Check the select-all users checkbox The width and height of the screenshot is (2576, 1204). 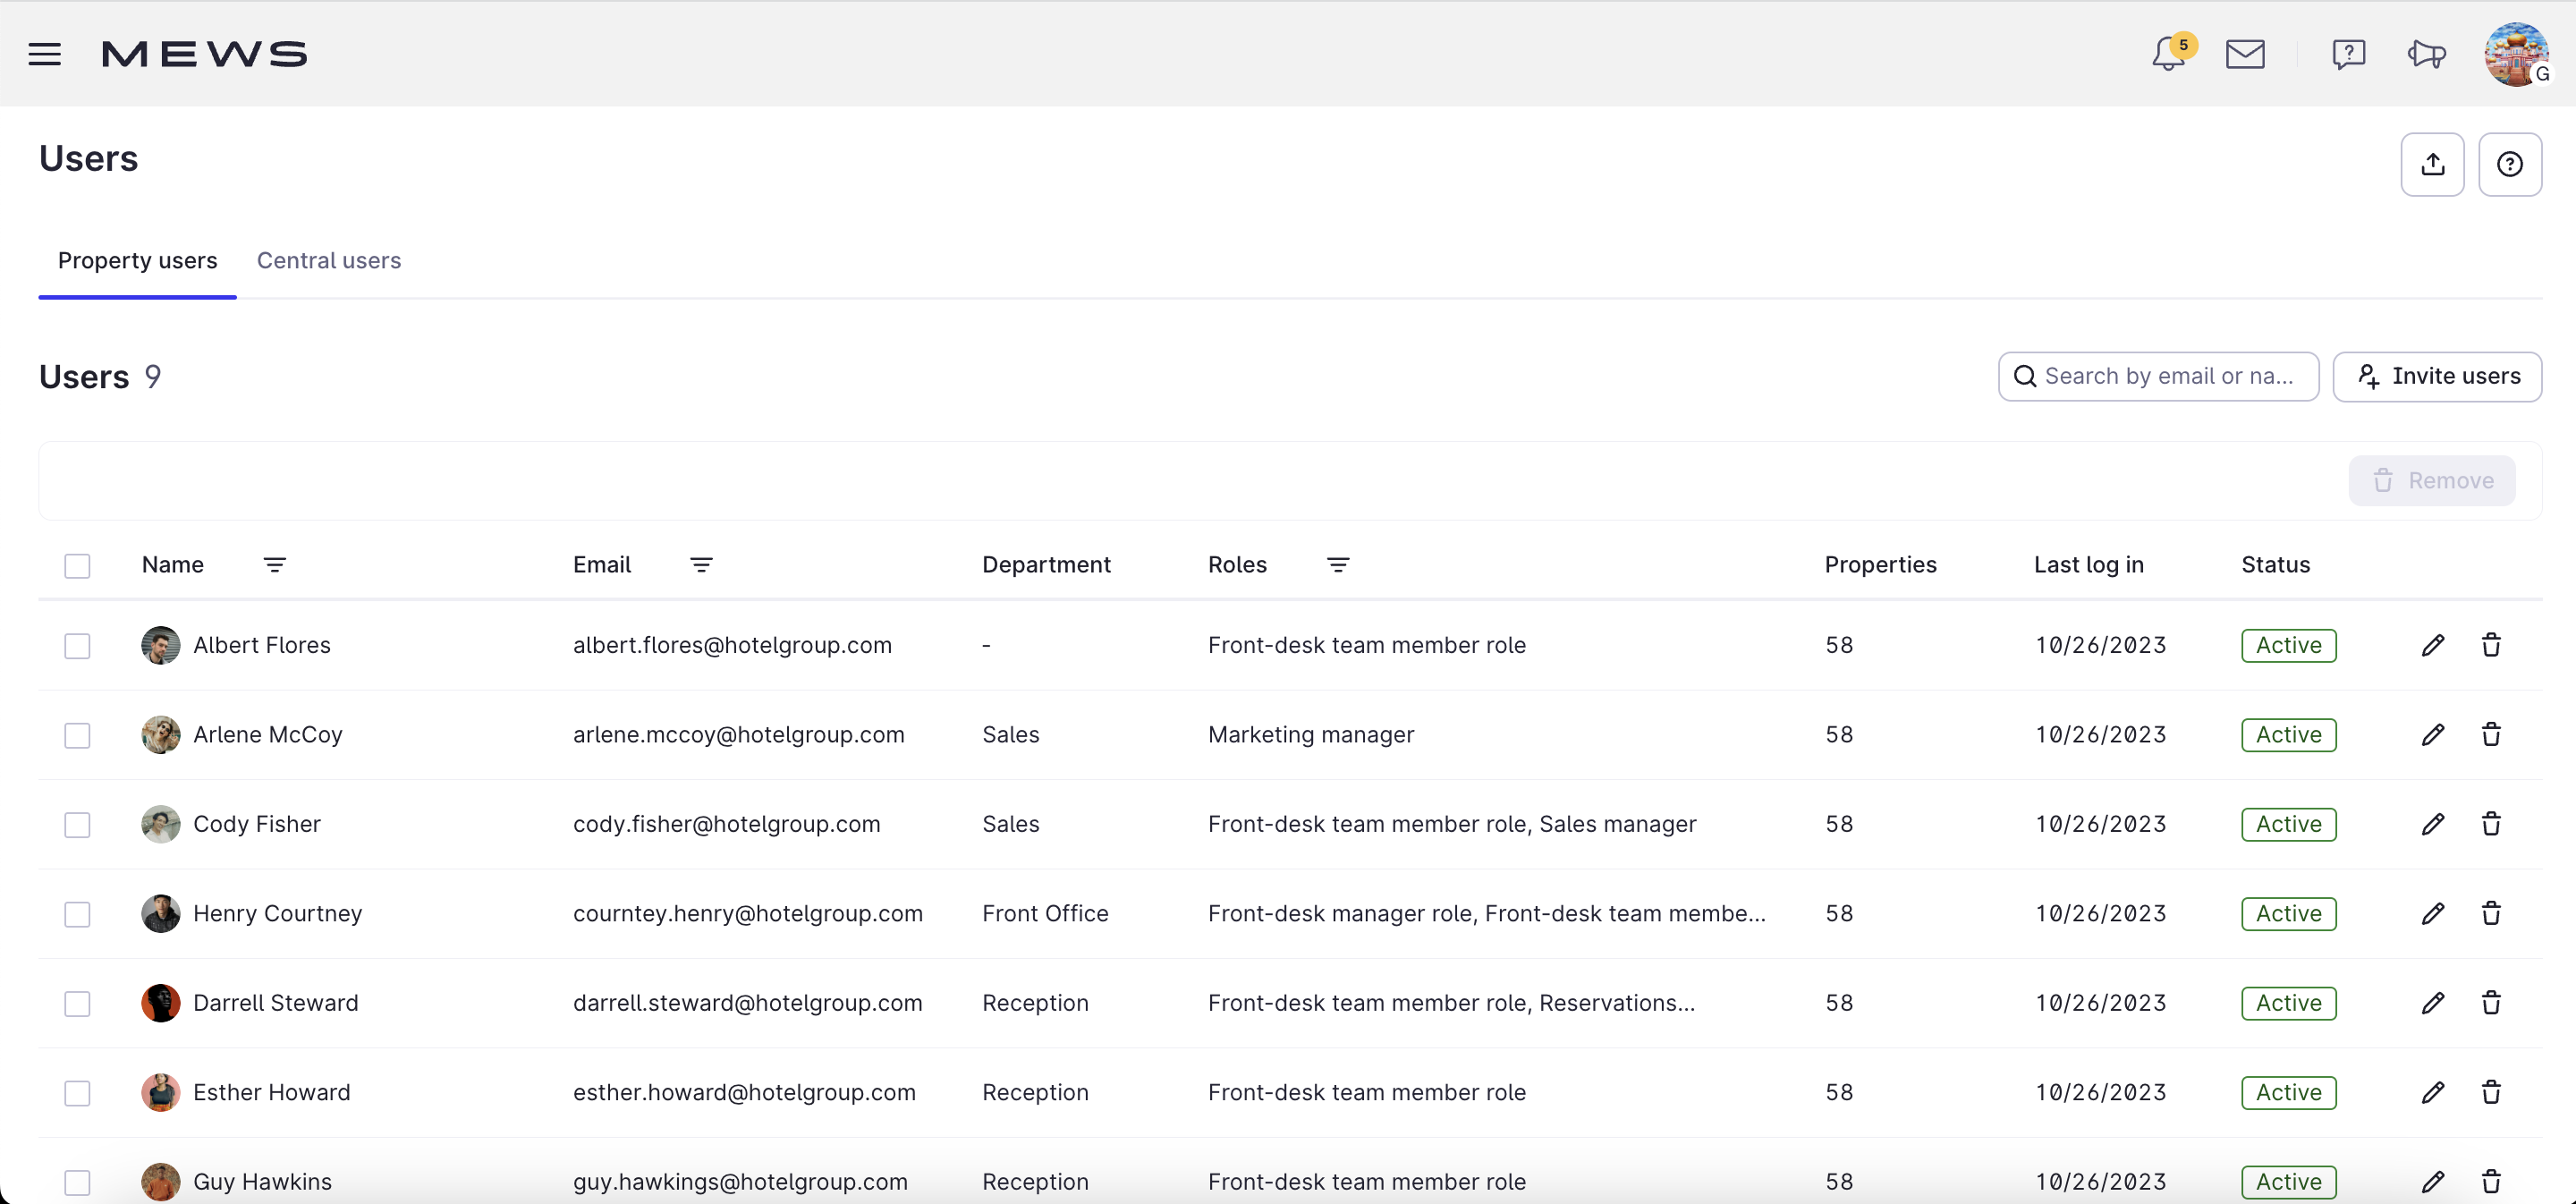coord(77,566)
